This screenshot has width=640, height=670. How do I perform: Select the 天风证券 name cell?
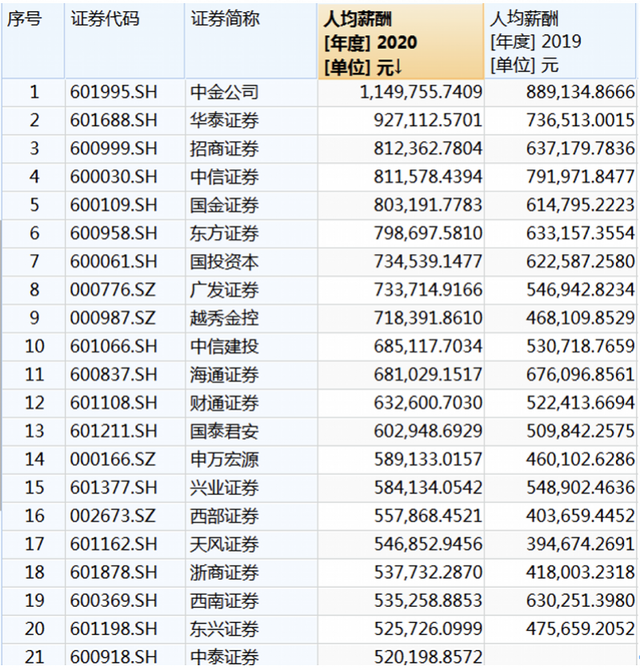pos(251,544)
